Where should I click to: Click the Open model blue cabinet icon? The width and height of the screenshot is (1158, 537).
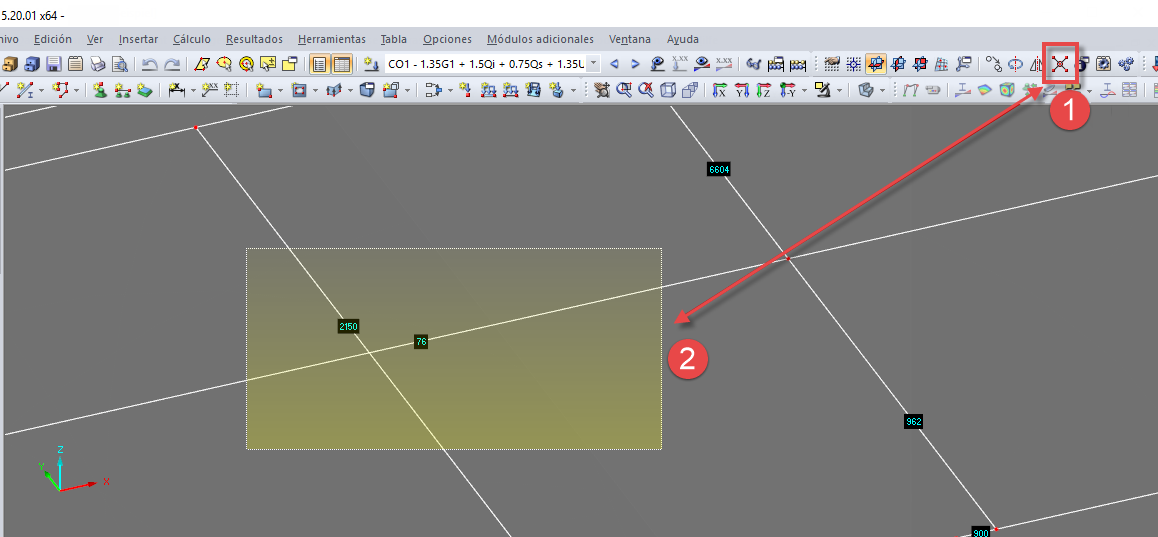32,64
